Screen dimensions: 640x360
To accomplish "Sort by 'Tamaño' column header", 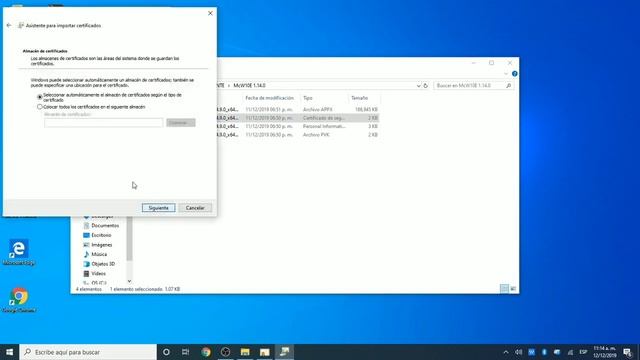I will point(360,98).
